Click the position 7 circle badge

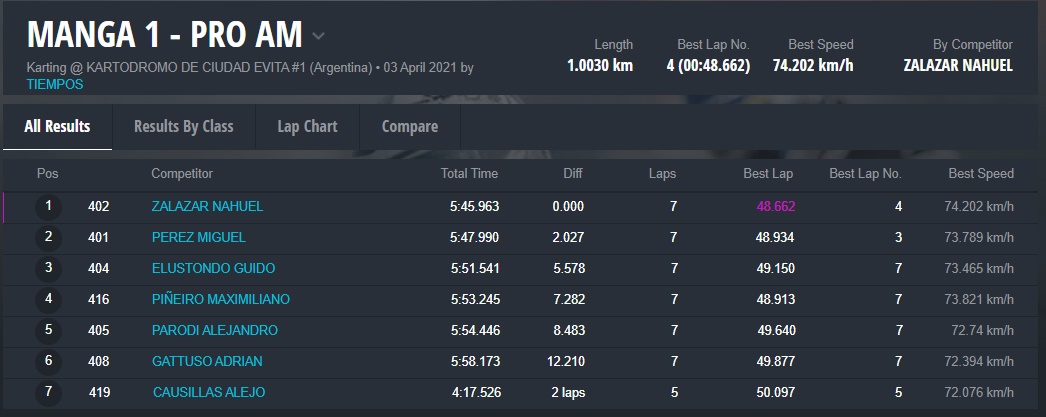48,392
